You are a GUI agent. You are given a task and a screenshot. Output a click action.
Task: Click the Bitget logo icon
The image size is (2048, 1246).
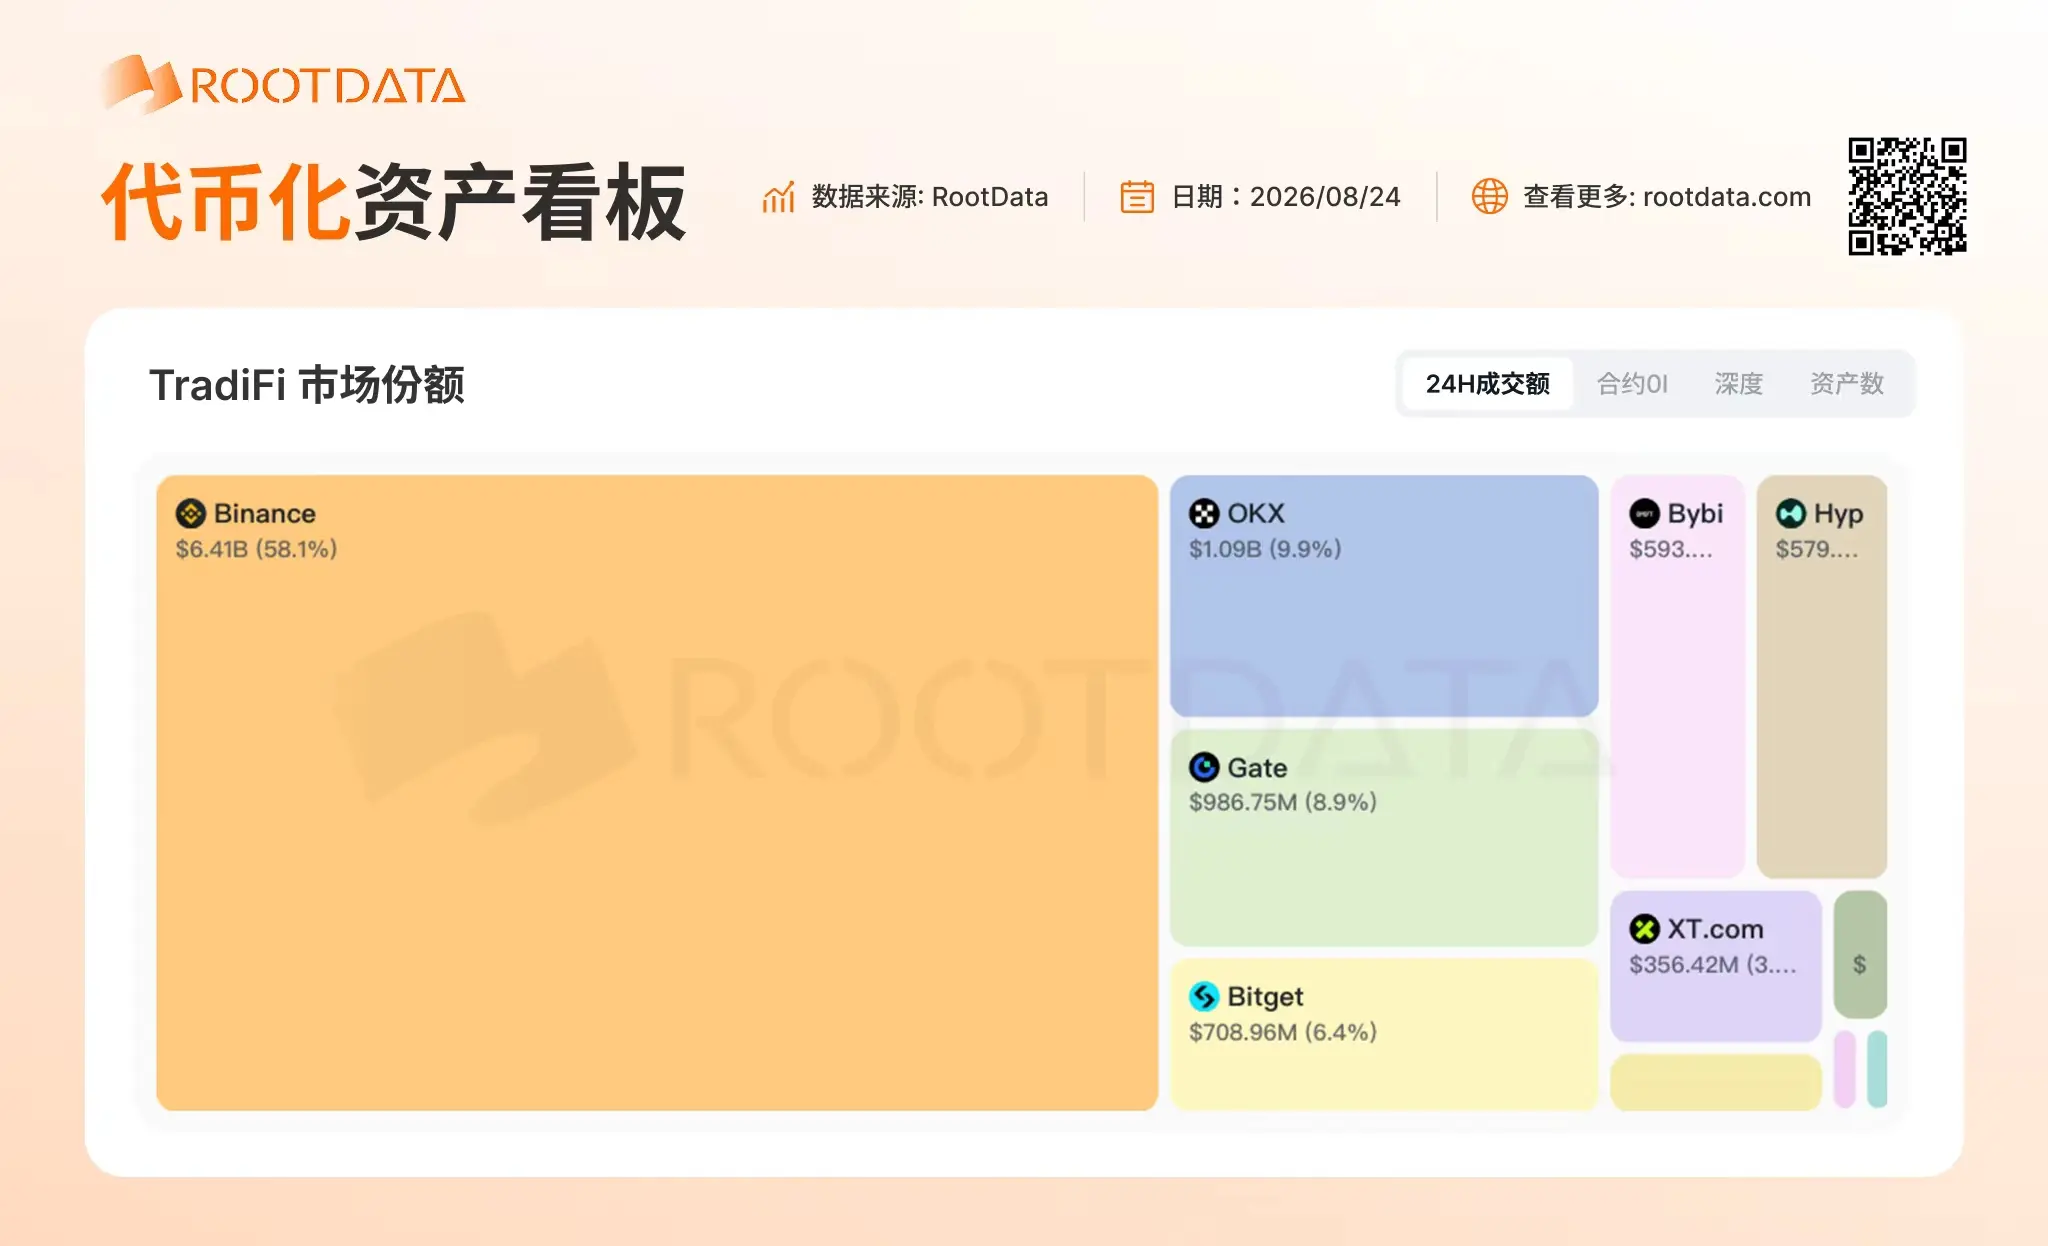point(1204,997)
